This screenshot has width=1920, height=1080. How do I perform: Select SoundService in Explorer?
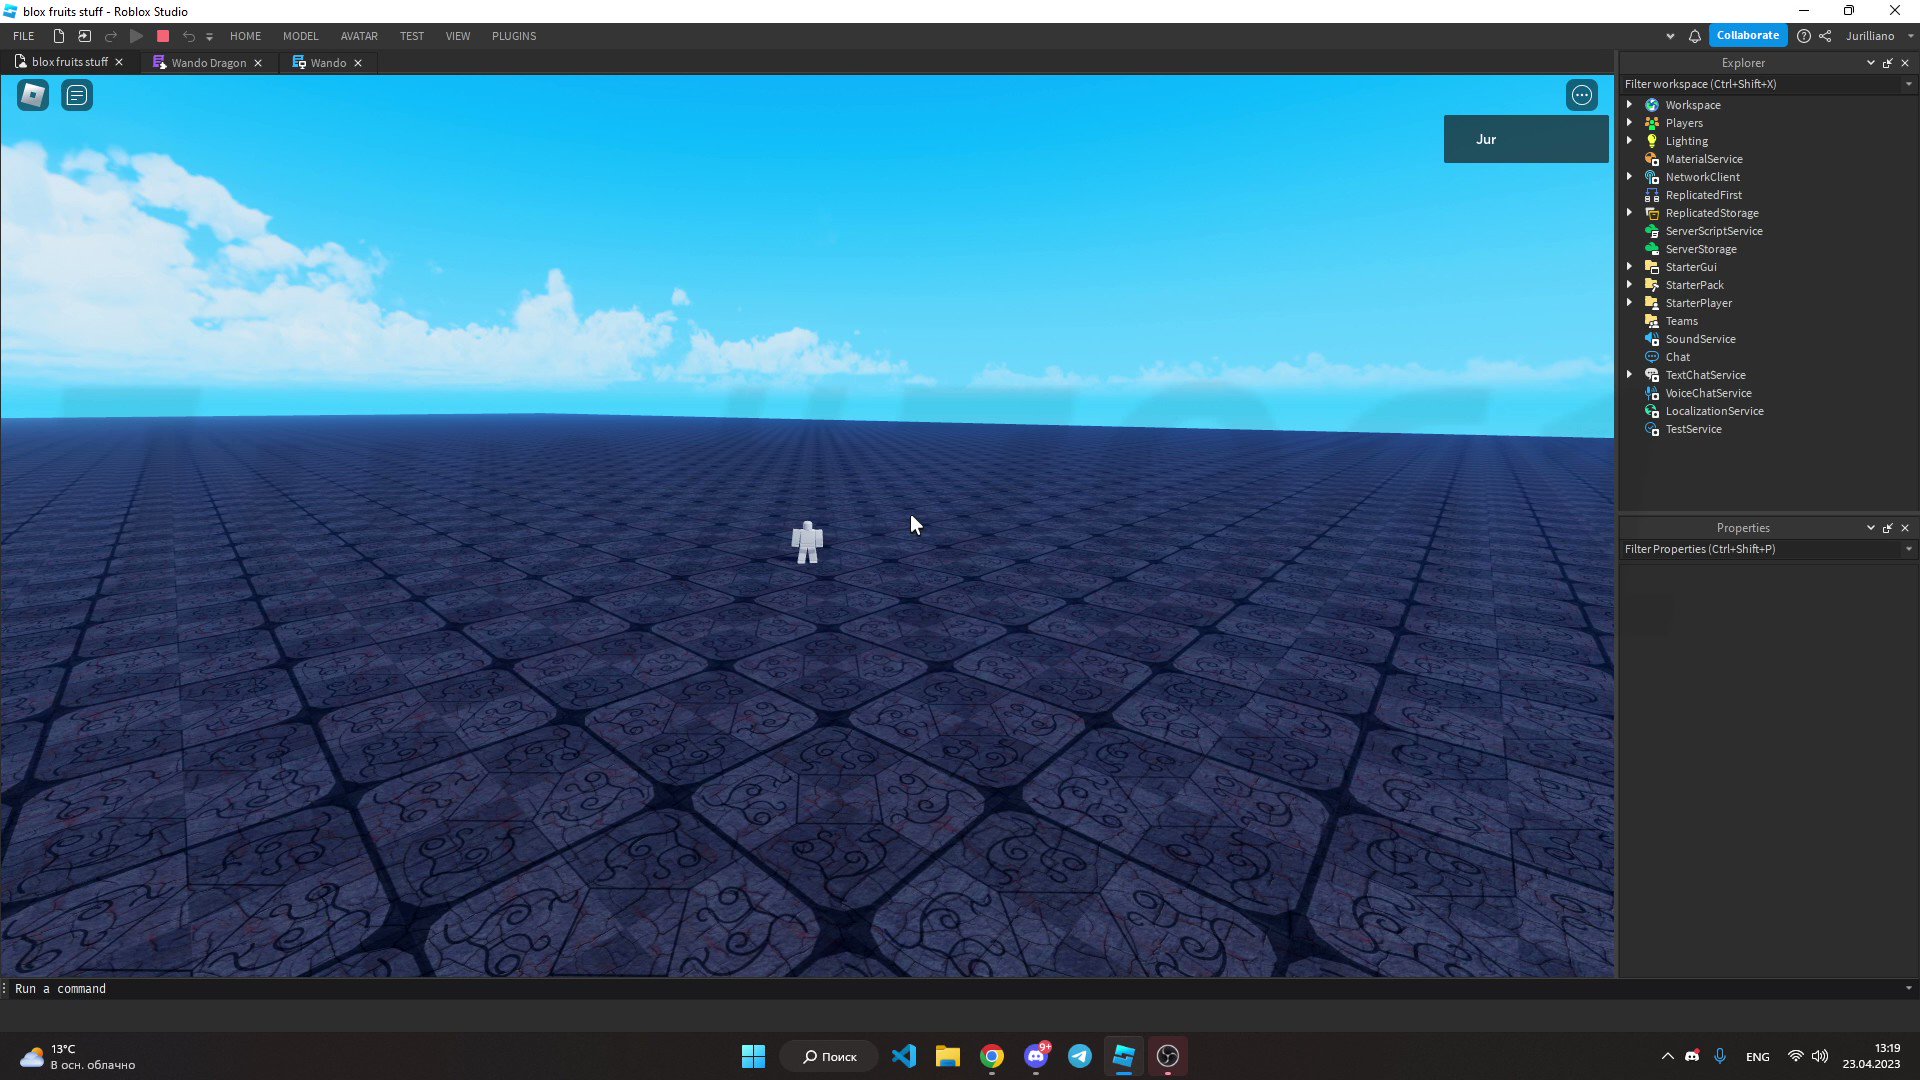(x=1700, y=339)
